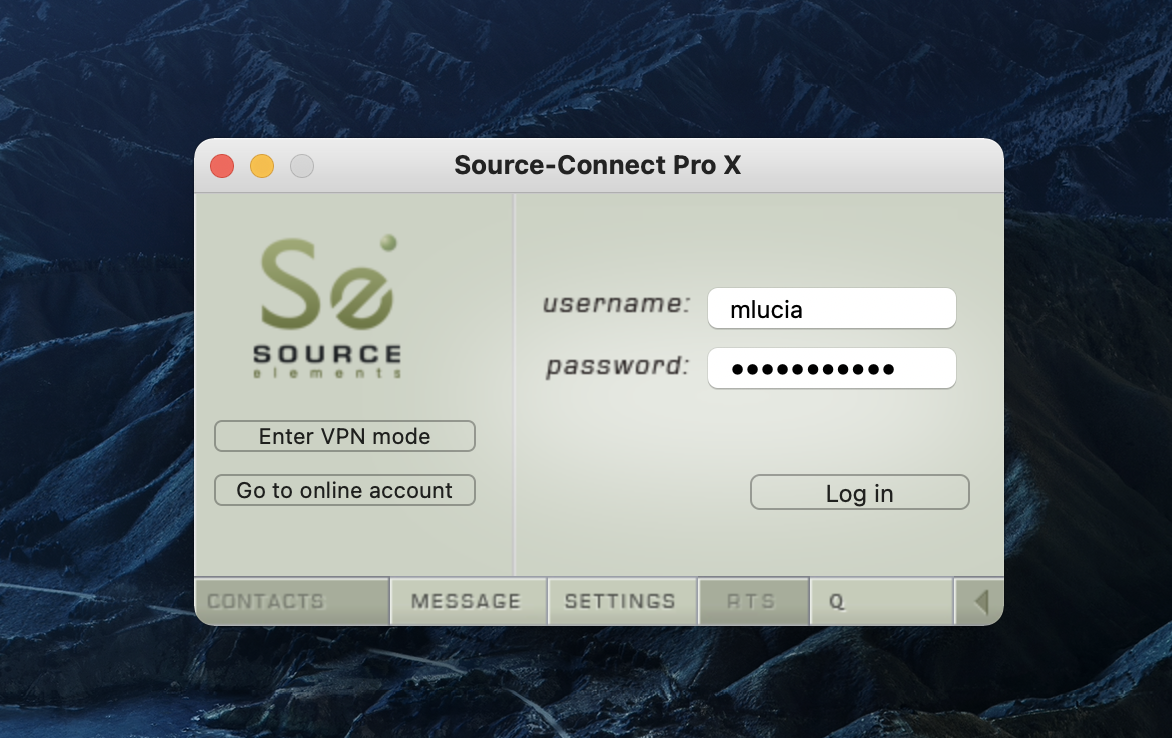Click the Source Elements Se logo

pos(326,285)
